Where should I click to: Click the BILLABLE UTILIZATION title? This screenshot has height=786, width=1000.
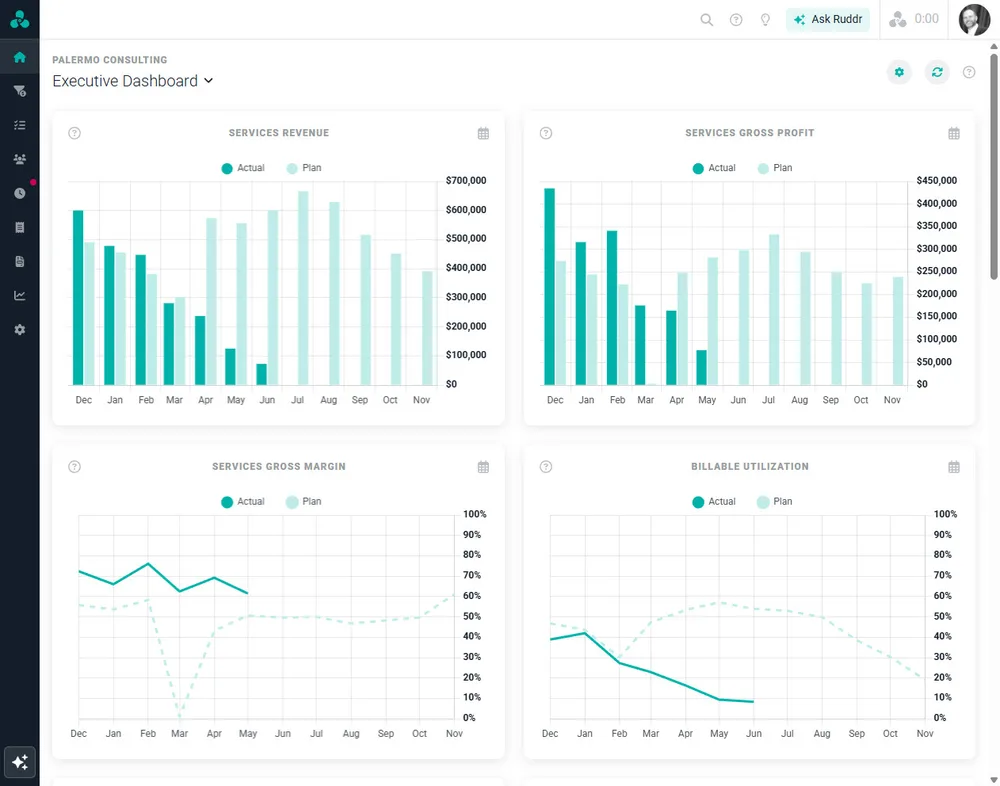pyautogui.click(x=750, y=466)
